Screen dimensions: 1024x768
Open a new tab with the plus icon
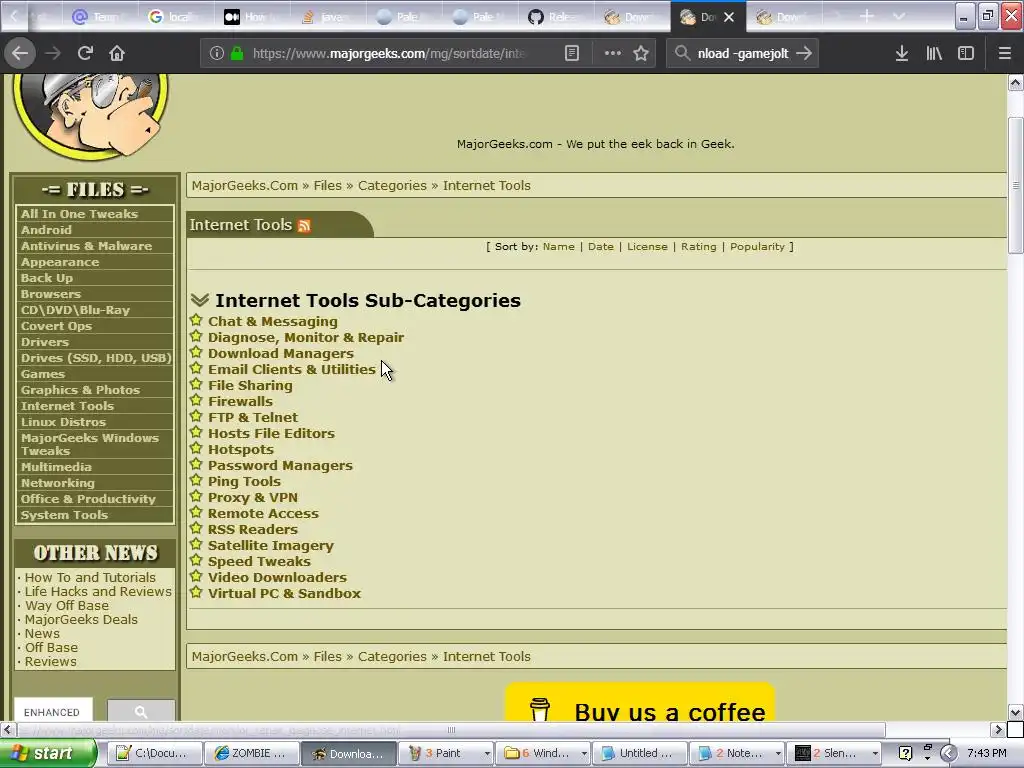(867, 16)
